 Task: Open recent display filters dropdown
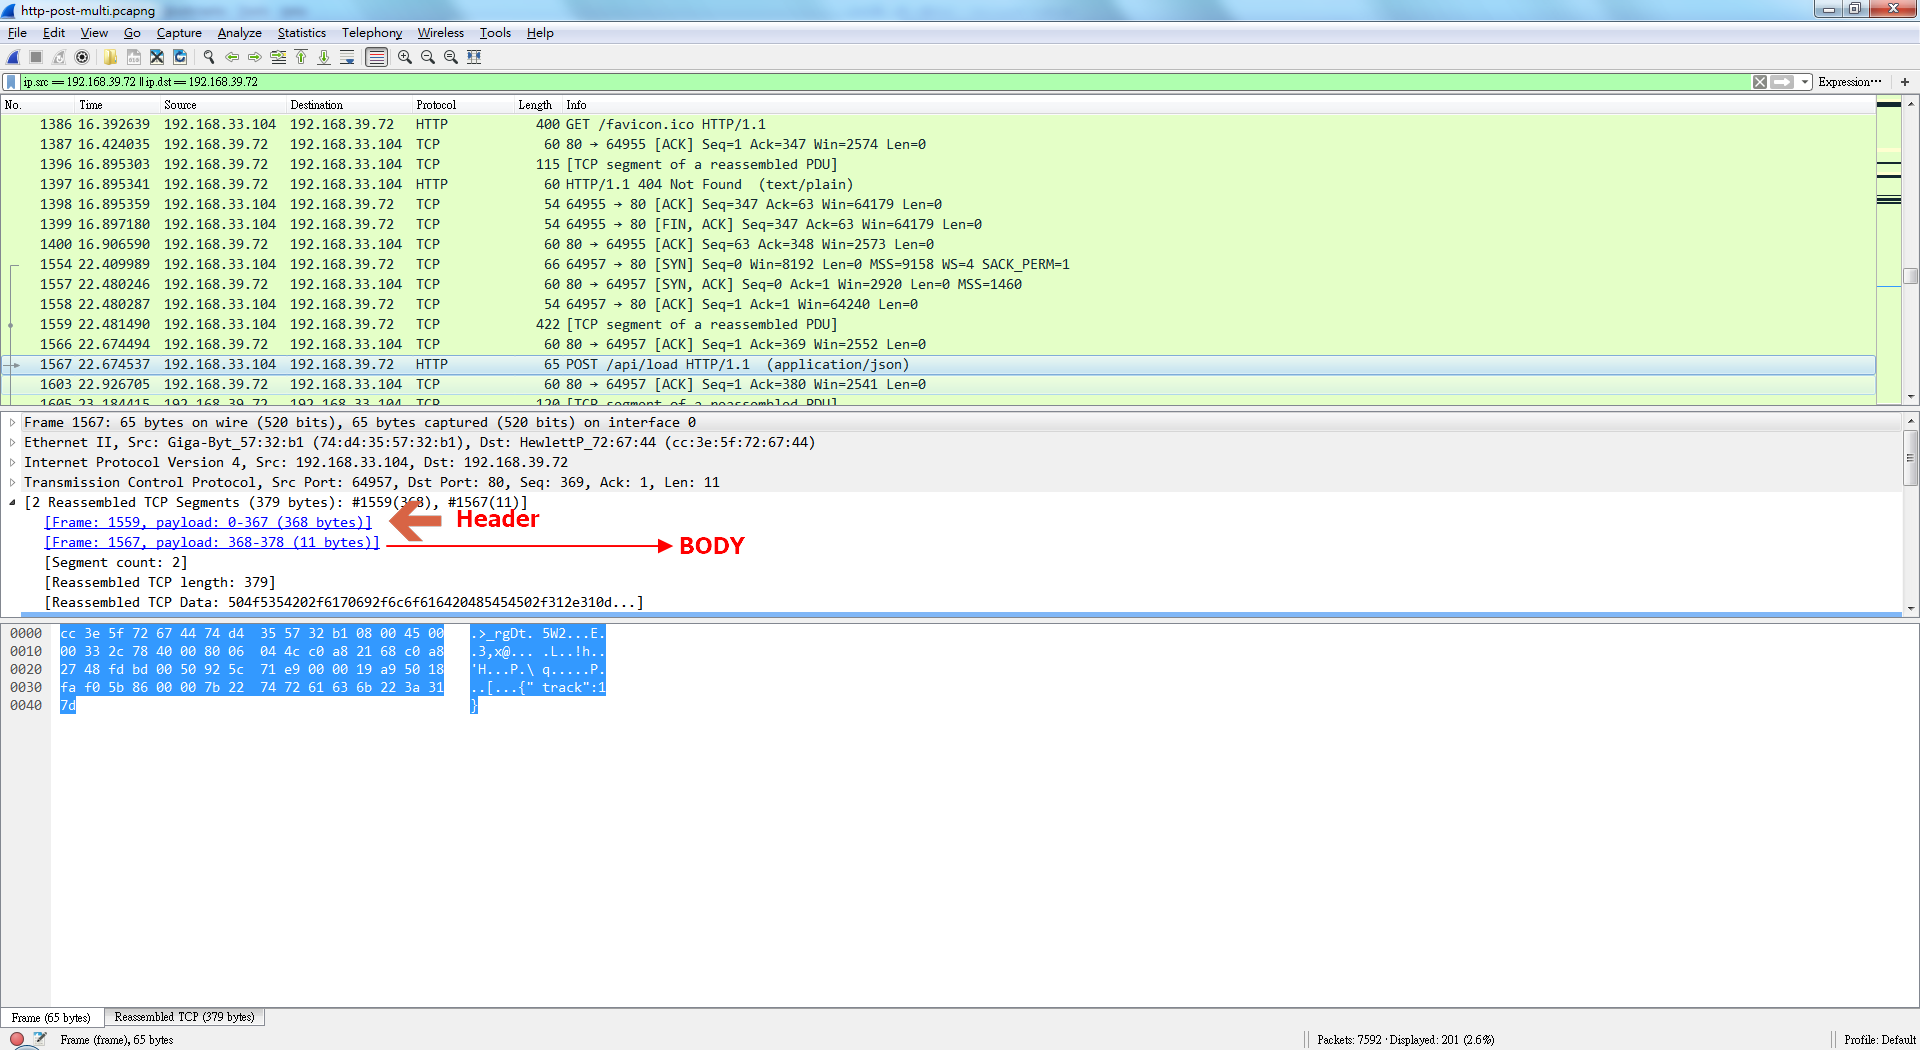(x=1805, y=82)
